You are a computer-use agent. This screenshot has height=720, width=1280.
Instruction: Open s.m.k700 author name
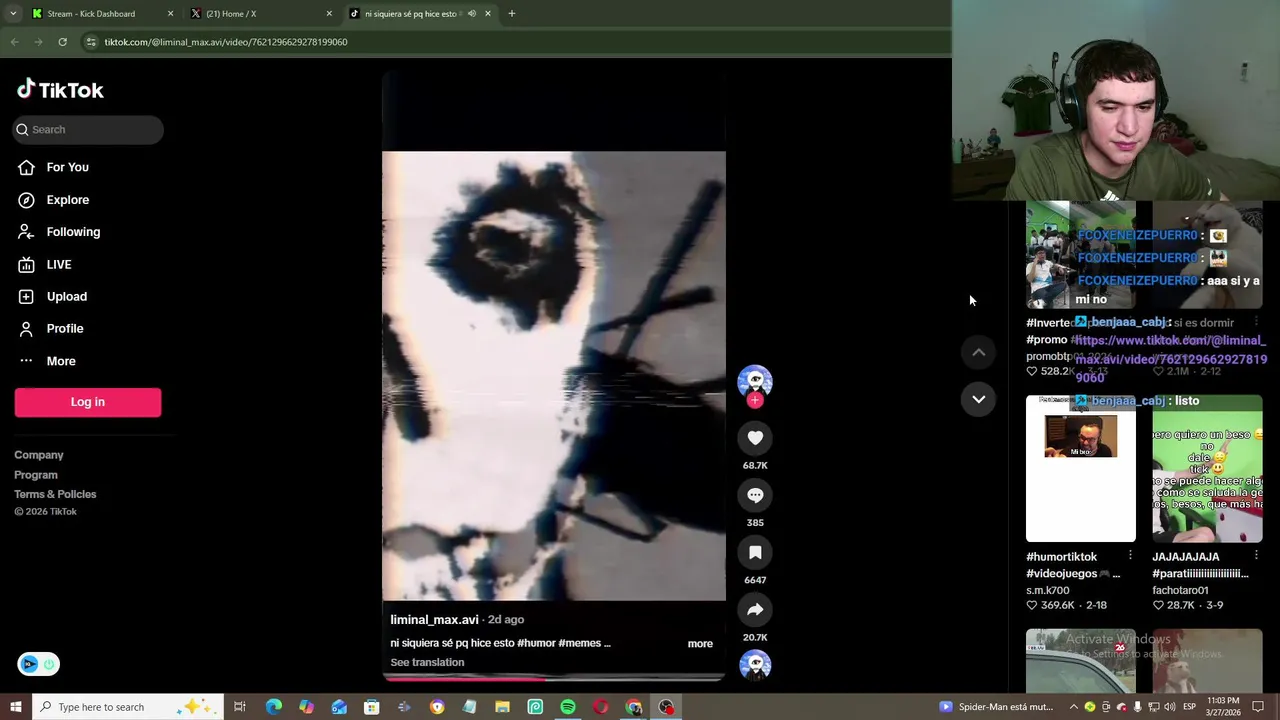click(x=1048, y=590)
